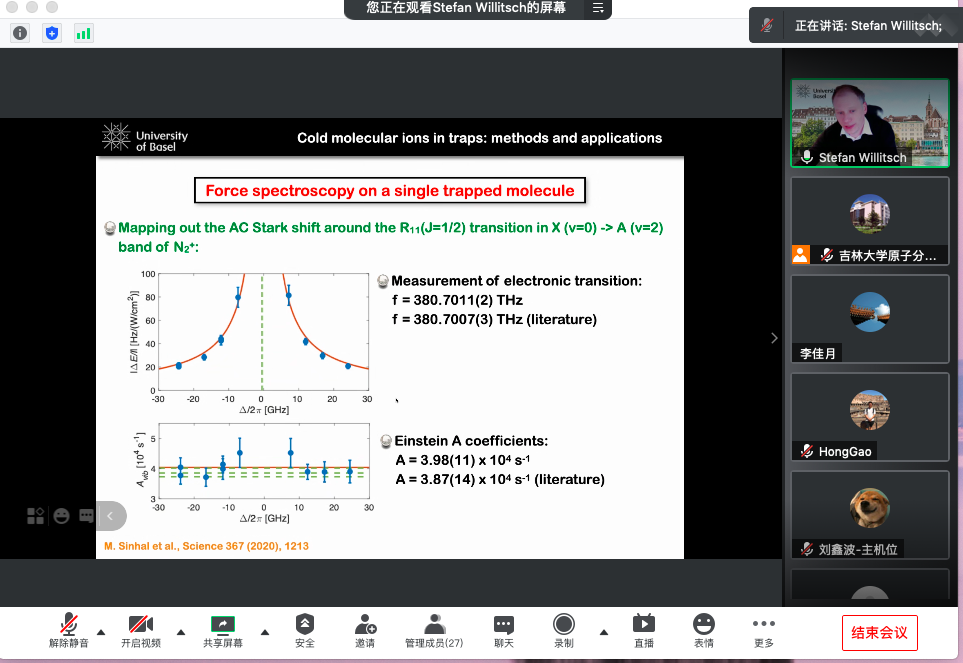Open the 表情 reactions picker

pyautogui.click(x=704, y=631)
